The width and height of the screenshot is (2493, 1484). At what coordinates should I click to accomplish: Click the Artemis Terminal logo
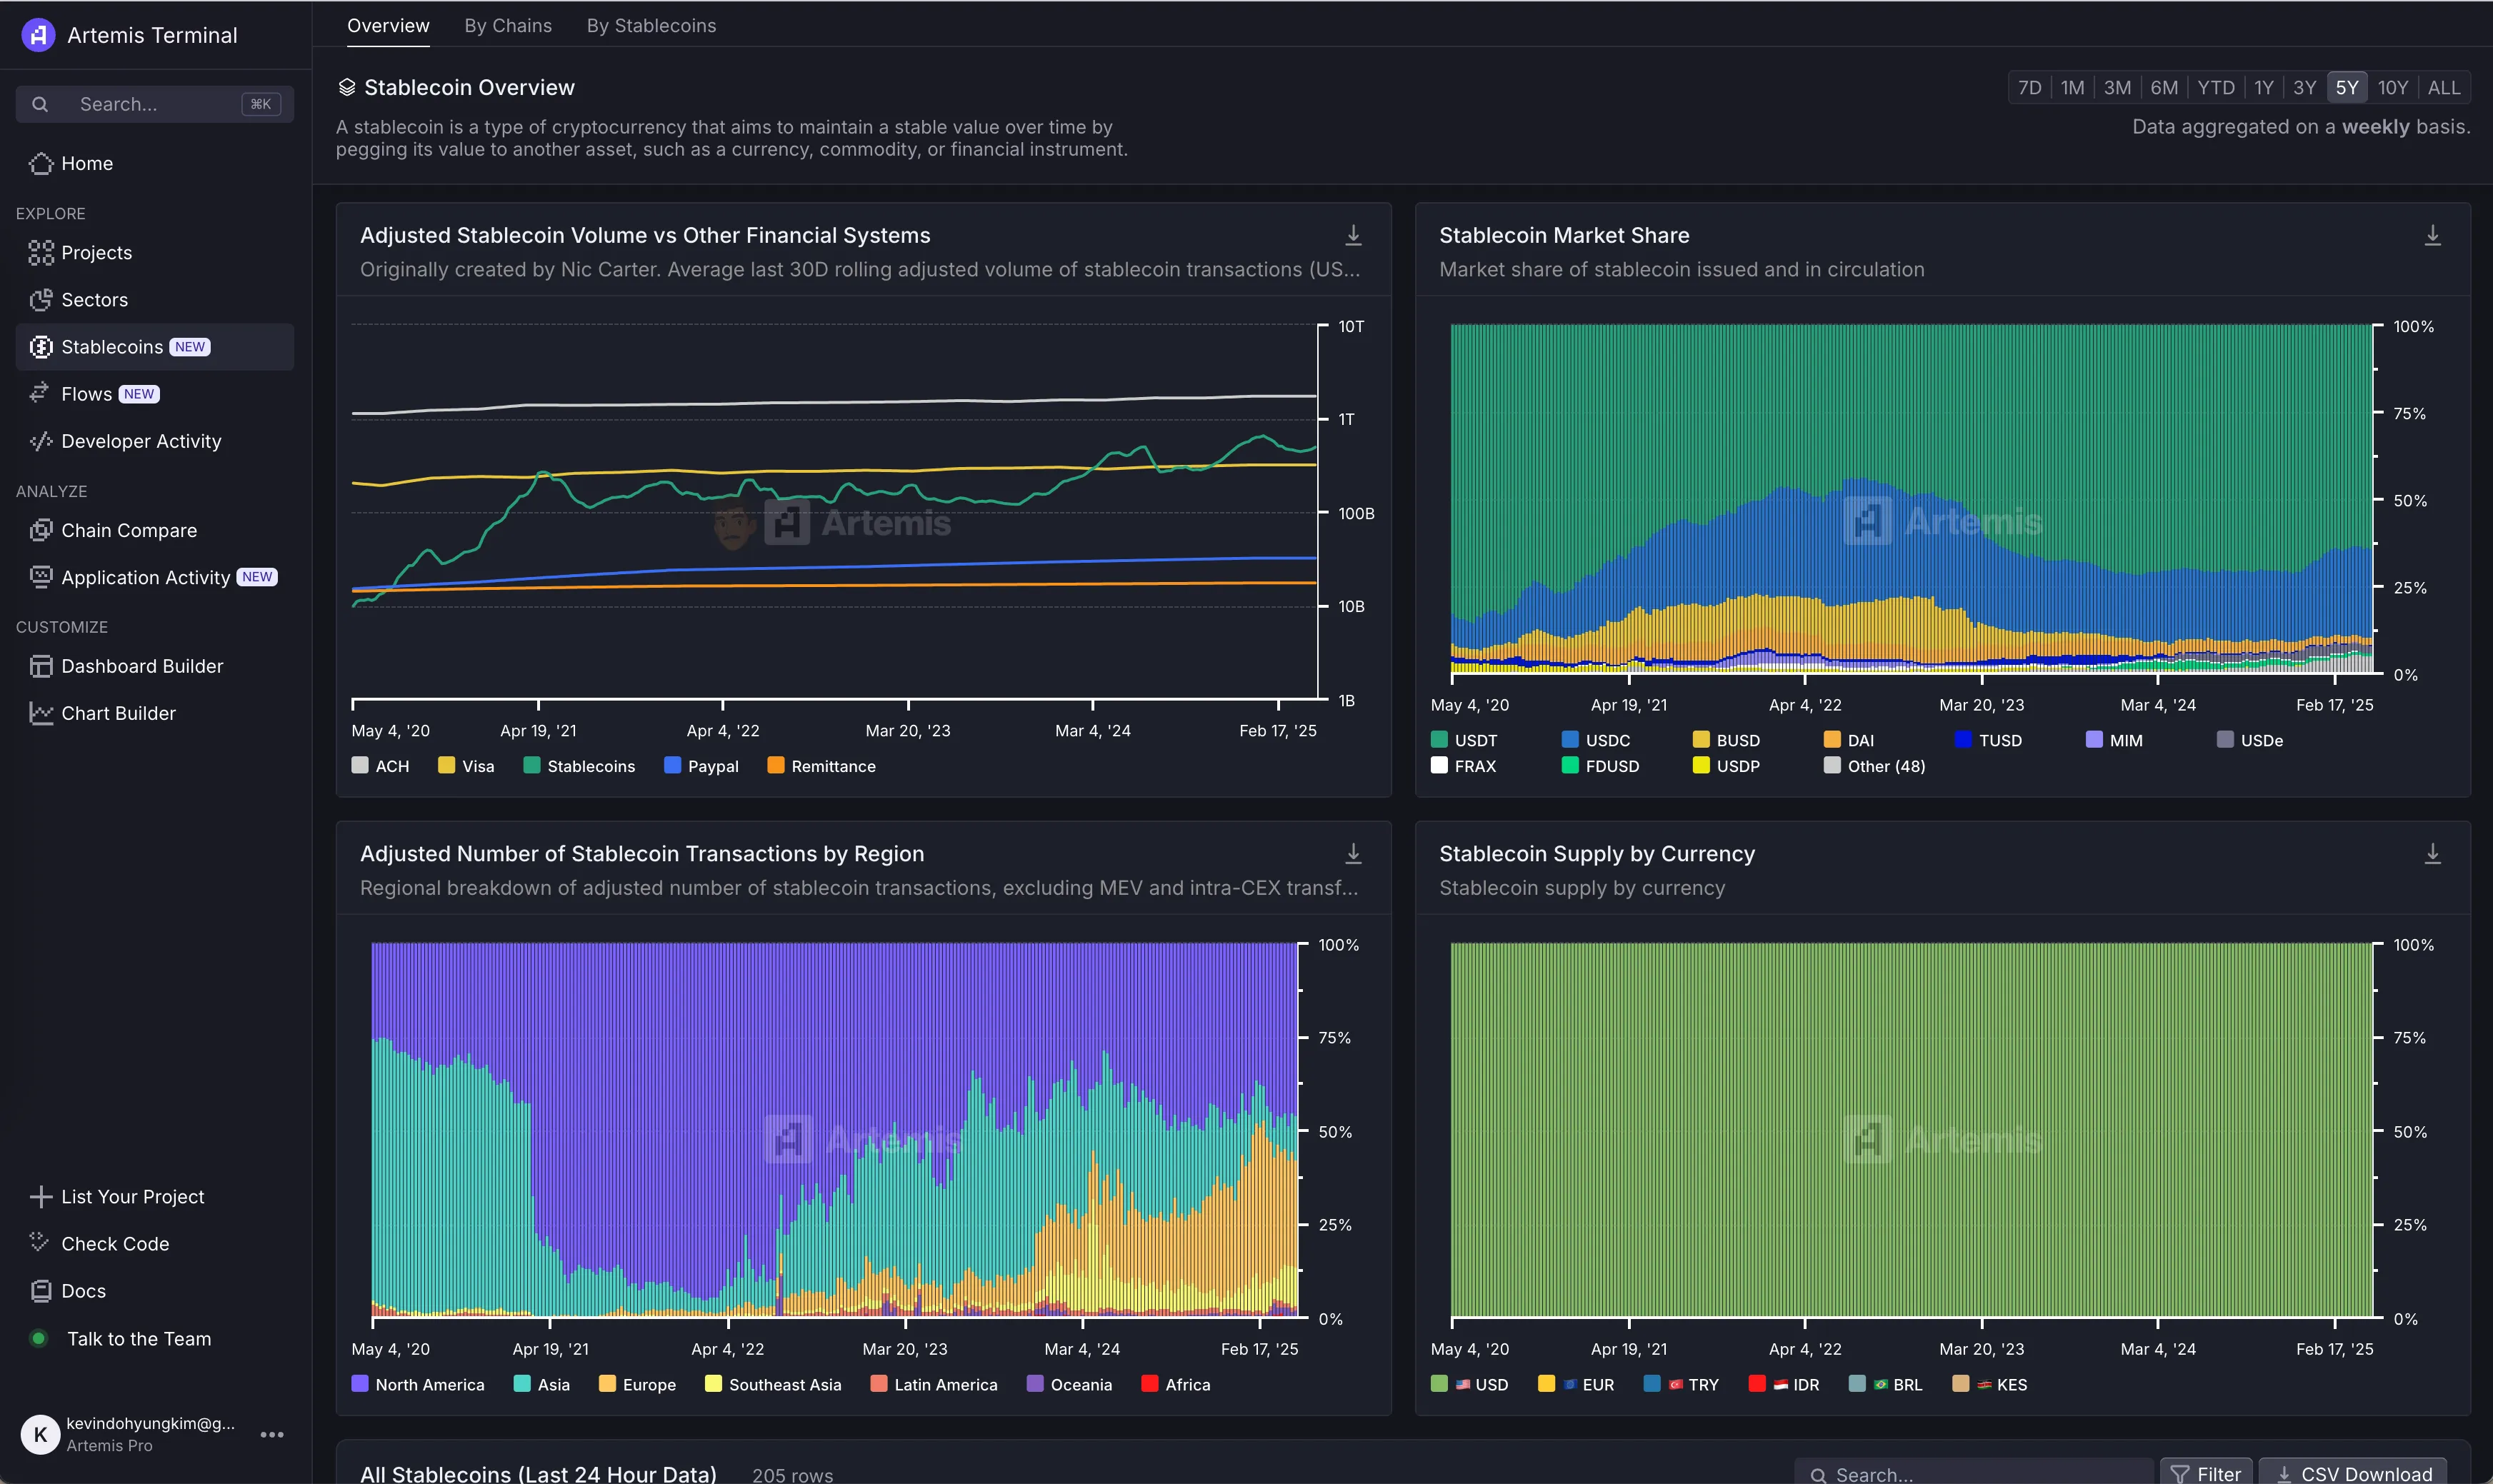point(38,35)
